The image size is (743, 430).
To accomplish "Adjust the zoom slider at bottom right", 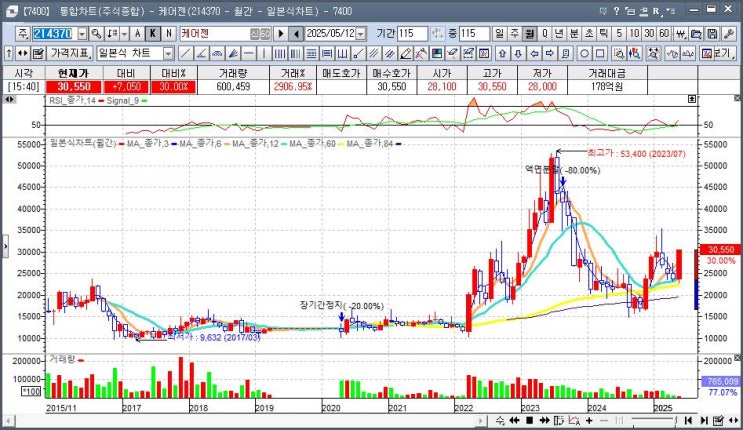I will click(653, 420).
